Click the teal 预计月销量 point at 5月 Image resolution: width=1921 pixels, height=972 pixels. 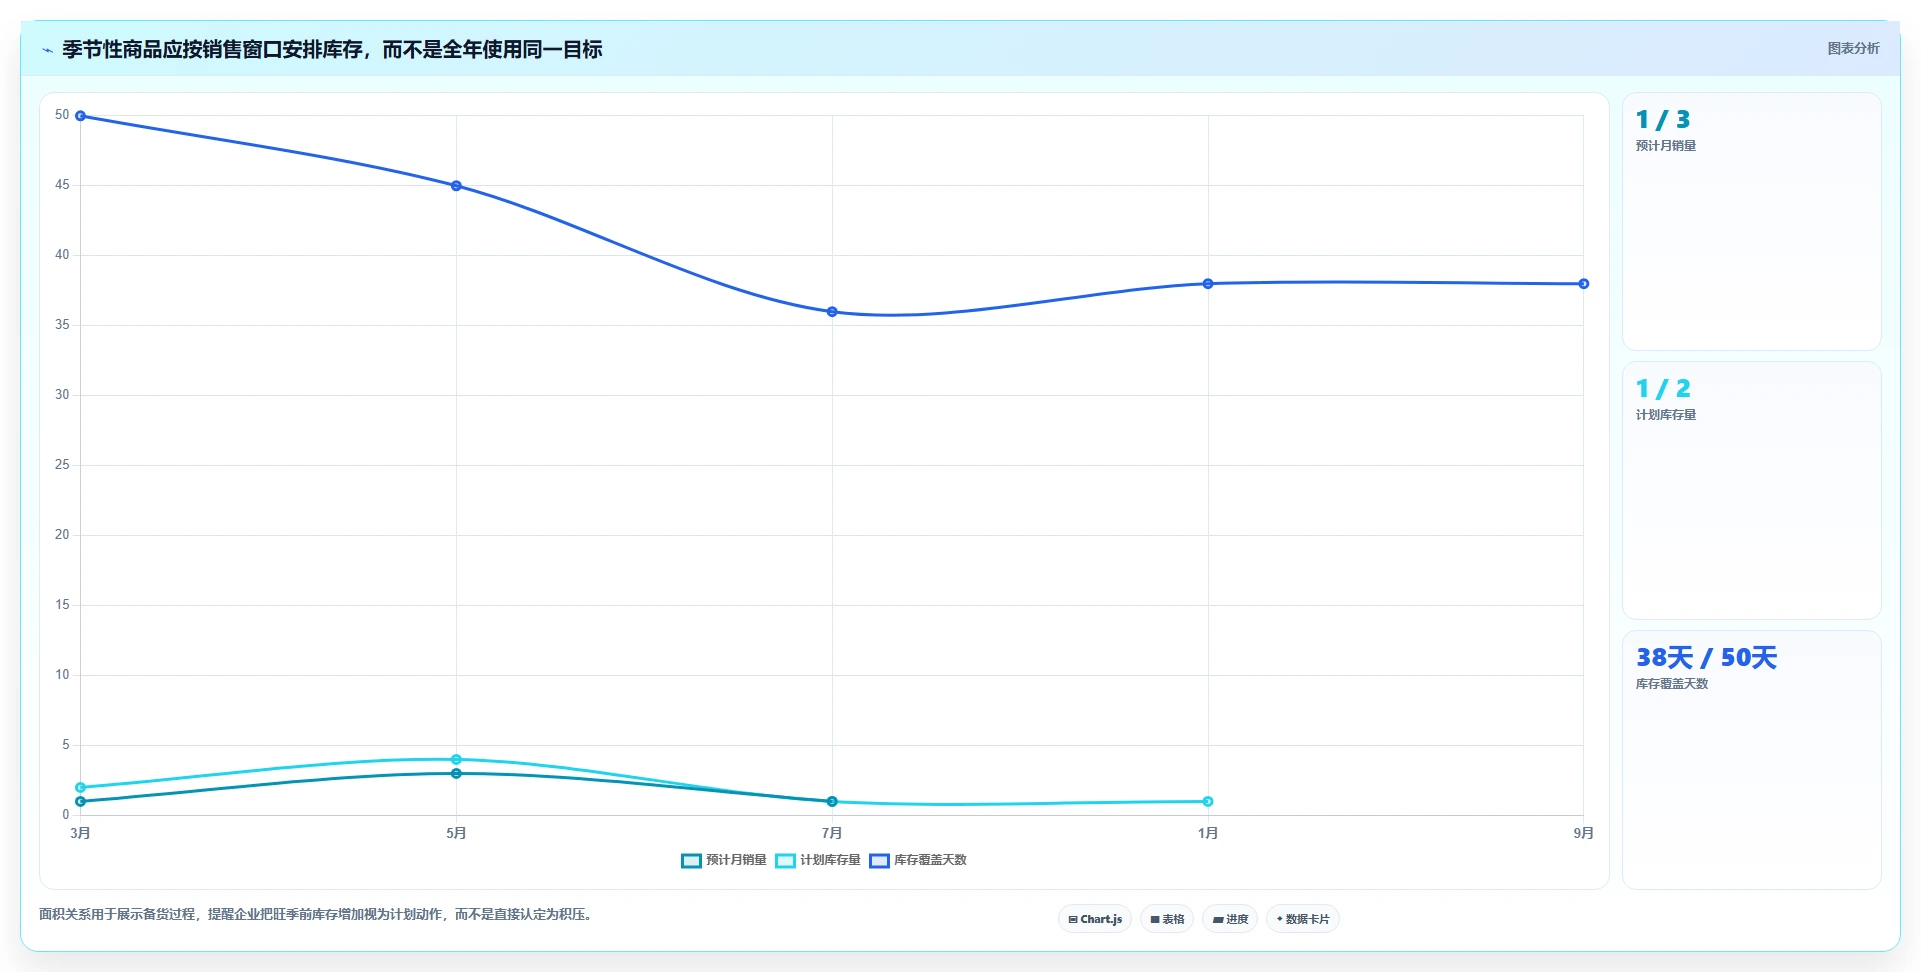[x=456, y=774]
